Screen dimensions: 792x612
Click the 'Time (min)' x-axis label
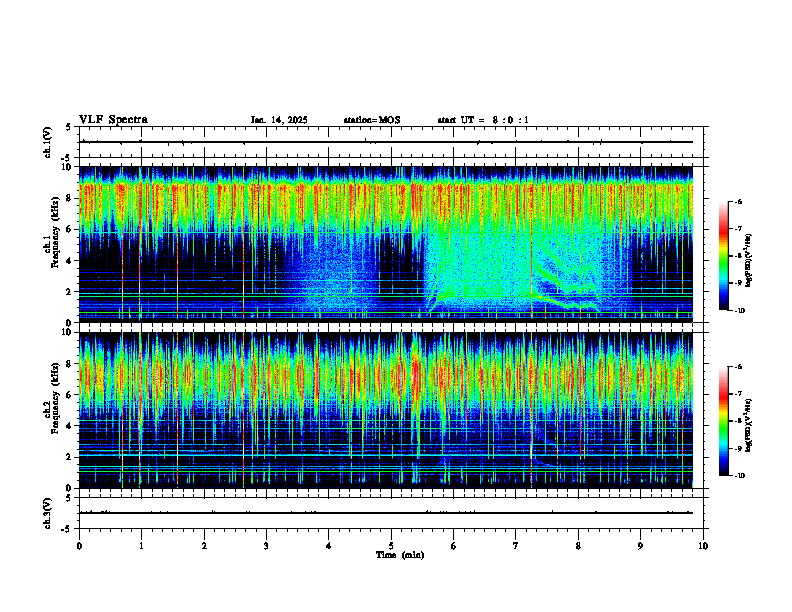coord(400,555)
